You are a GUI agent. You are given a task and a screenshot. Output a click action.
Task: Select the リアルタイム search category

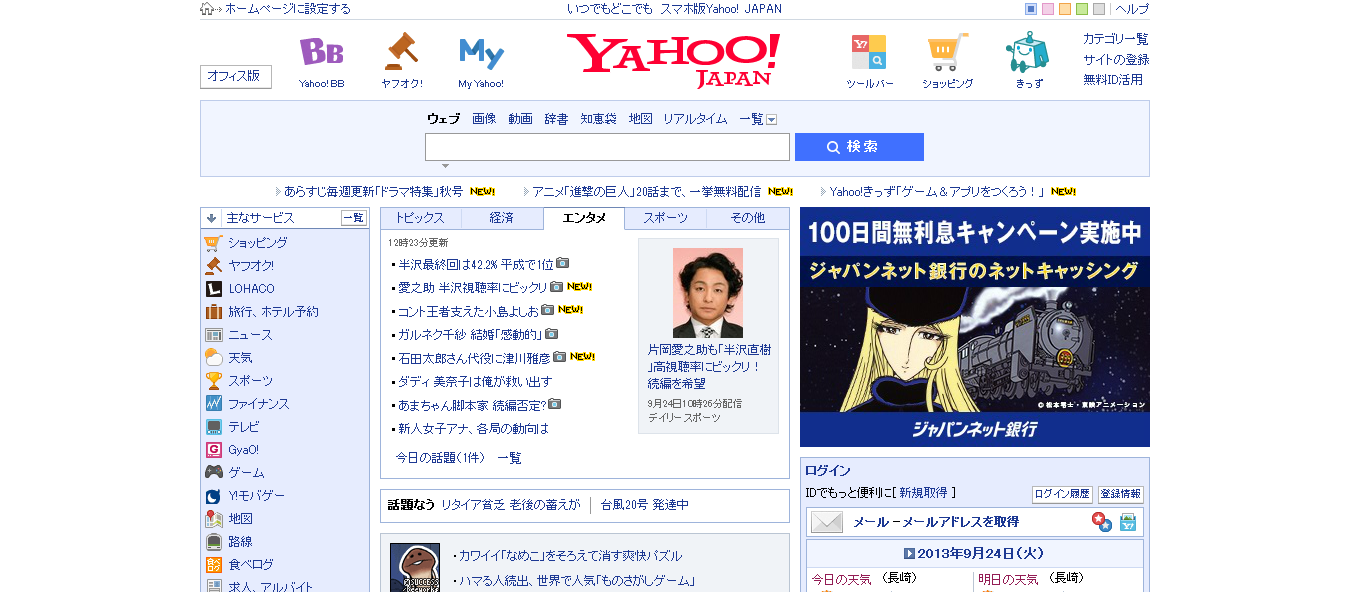click(x=695, y=119)
